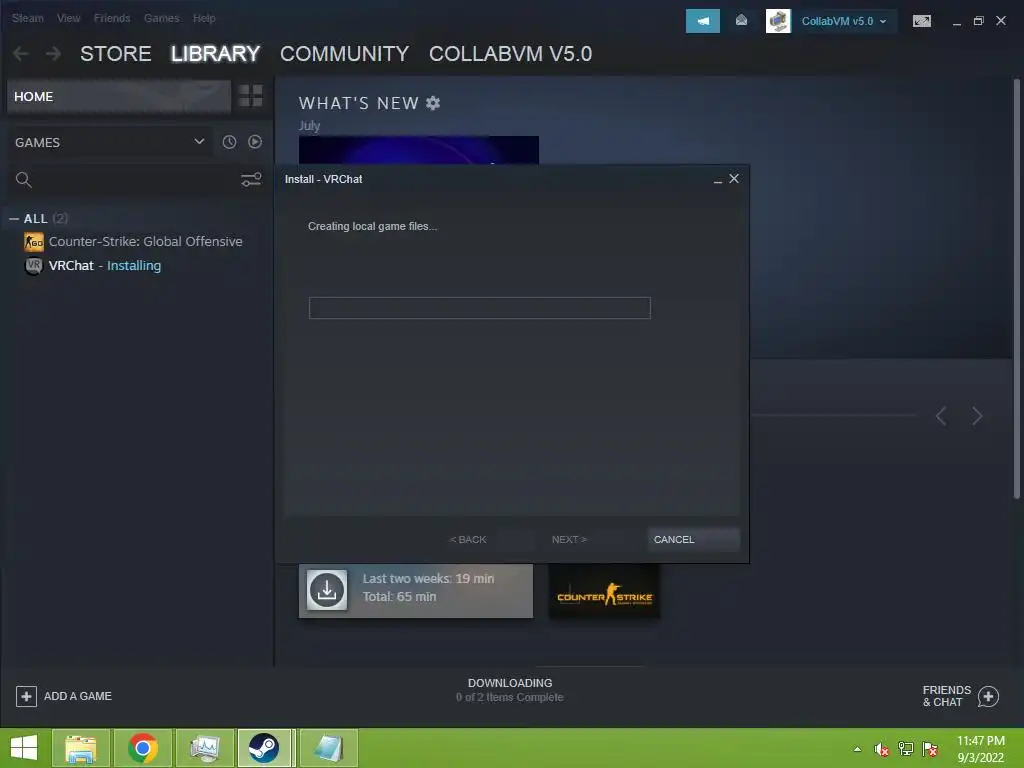
Task: Open What's New settings gear
Action: (x=433, y=103)
